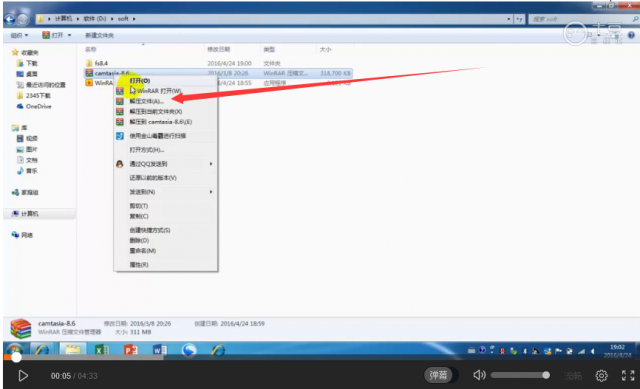
Task: Open the video player settings gear
Action: [x=601, y=376]
